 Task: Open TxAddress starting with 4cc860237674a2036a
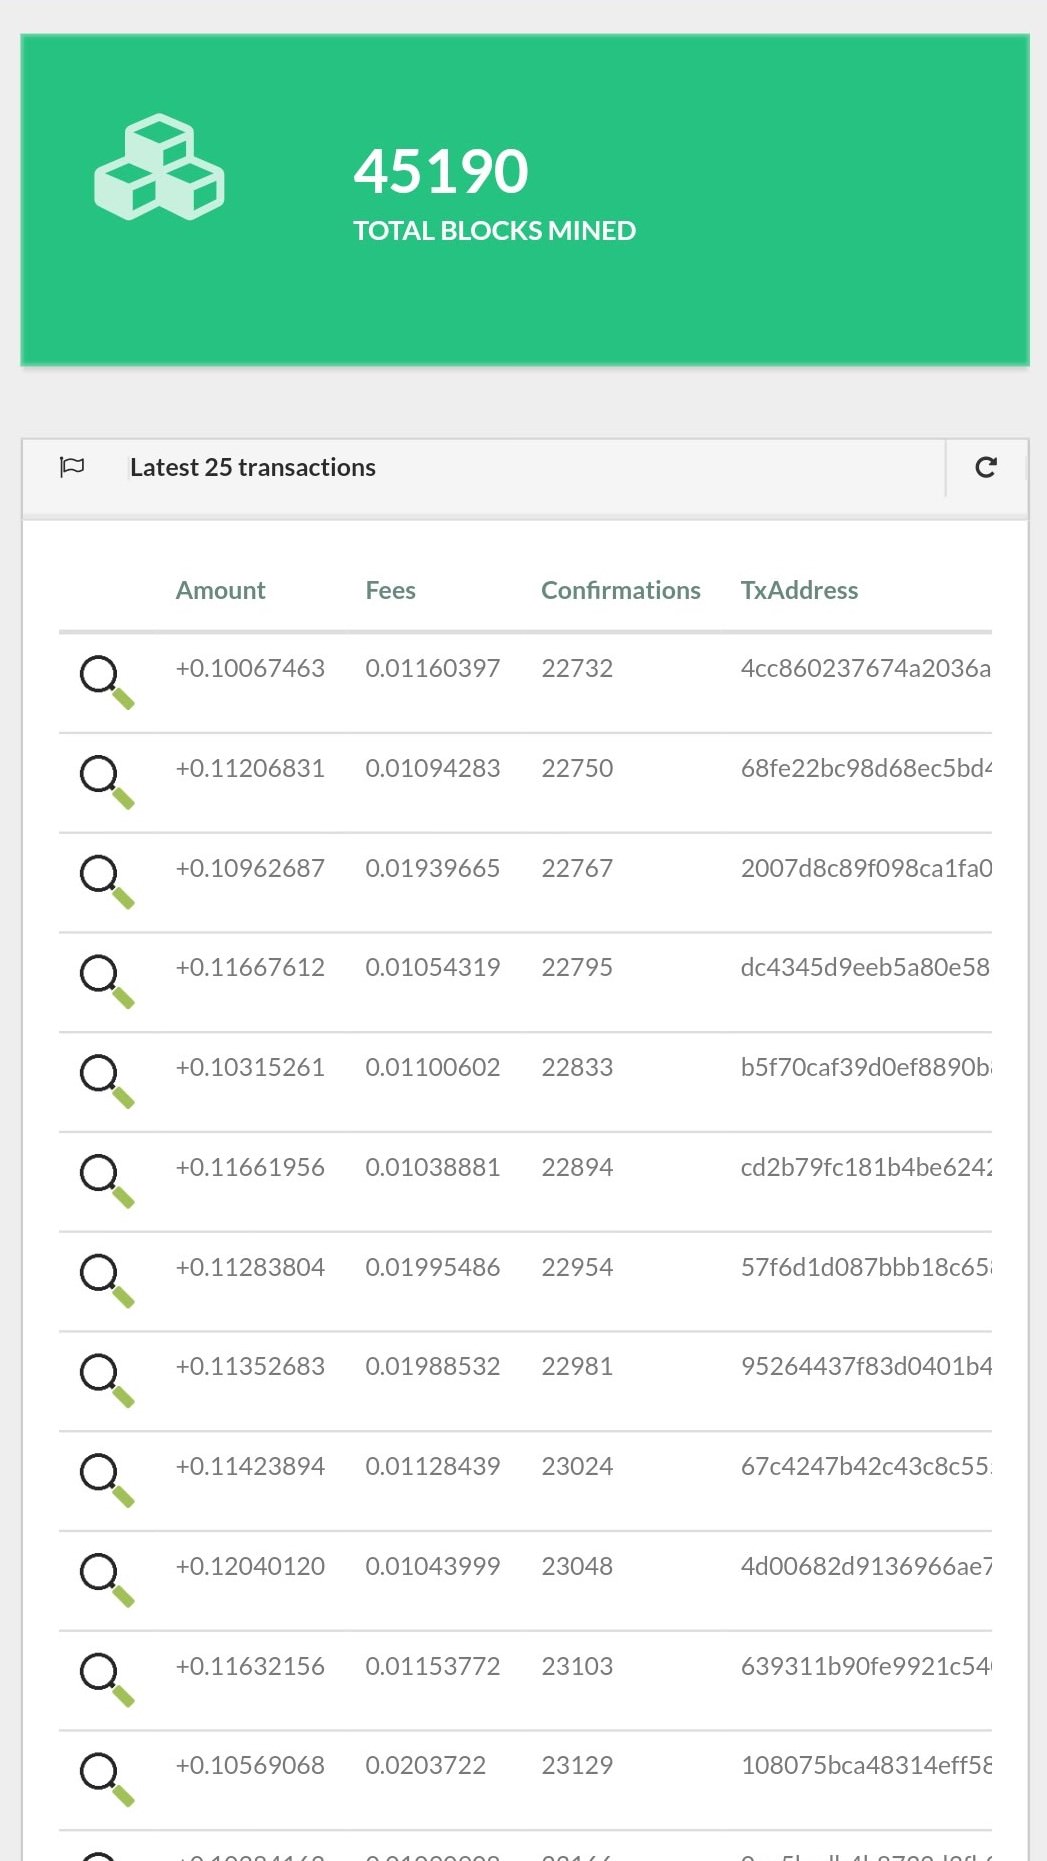click(x=865, y=668)
